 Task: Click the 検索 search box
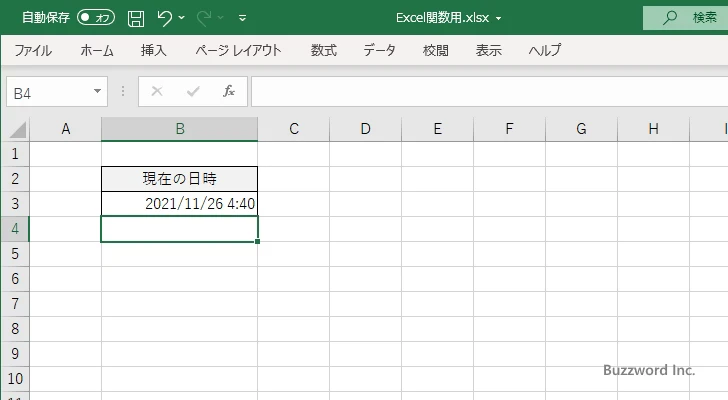685,18
